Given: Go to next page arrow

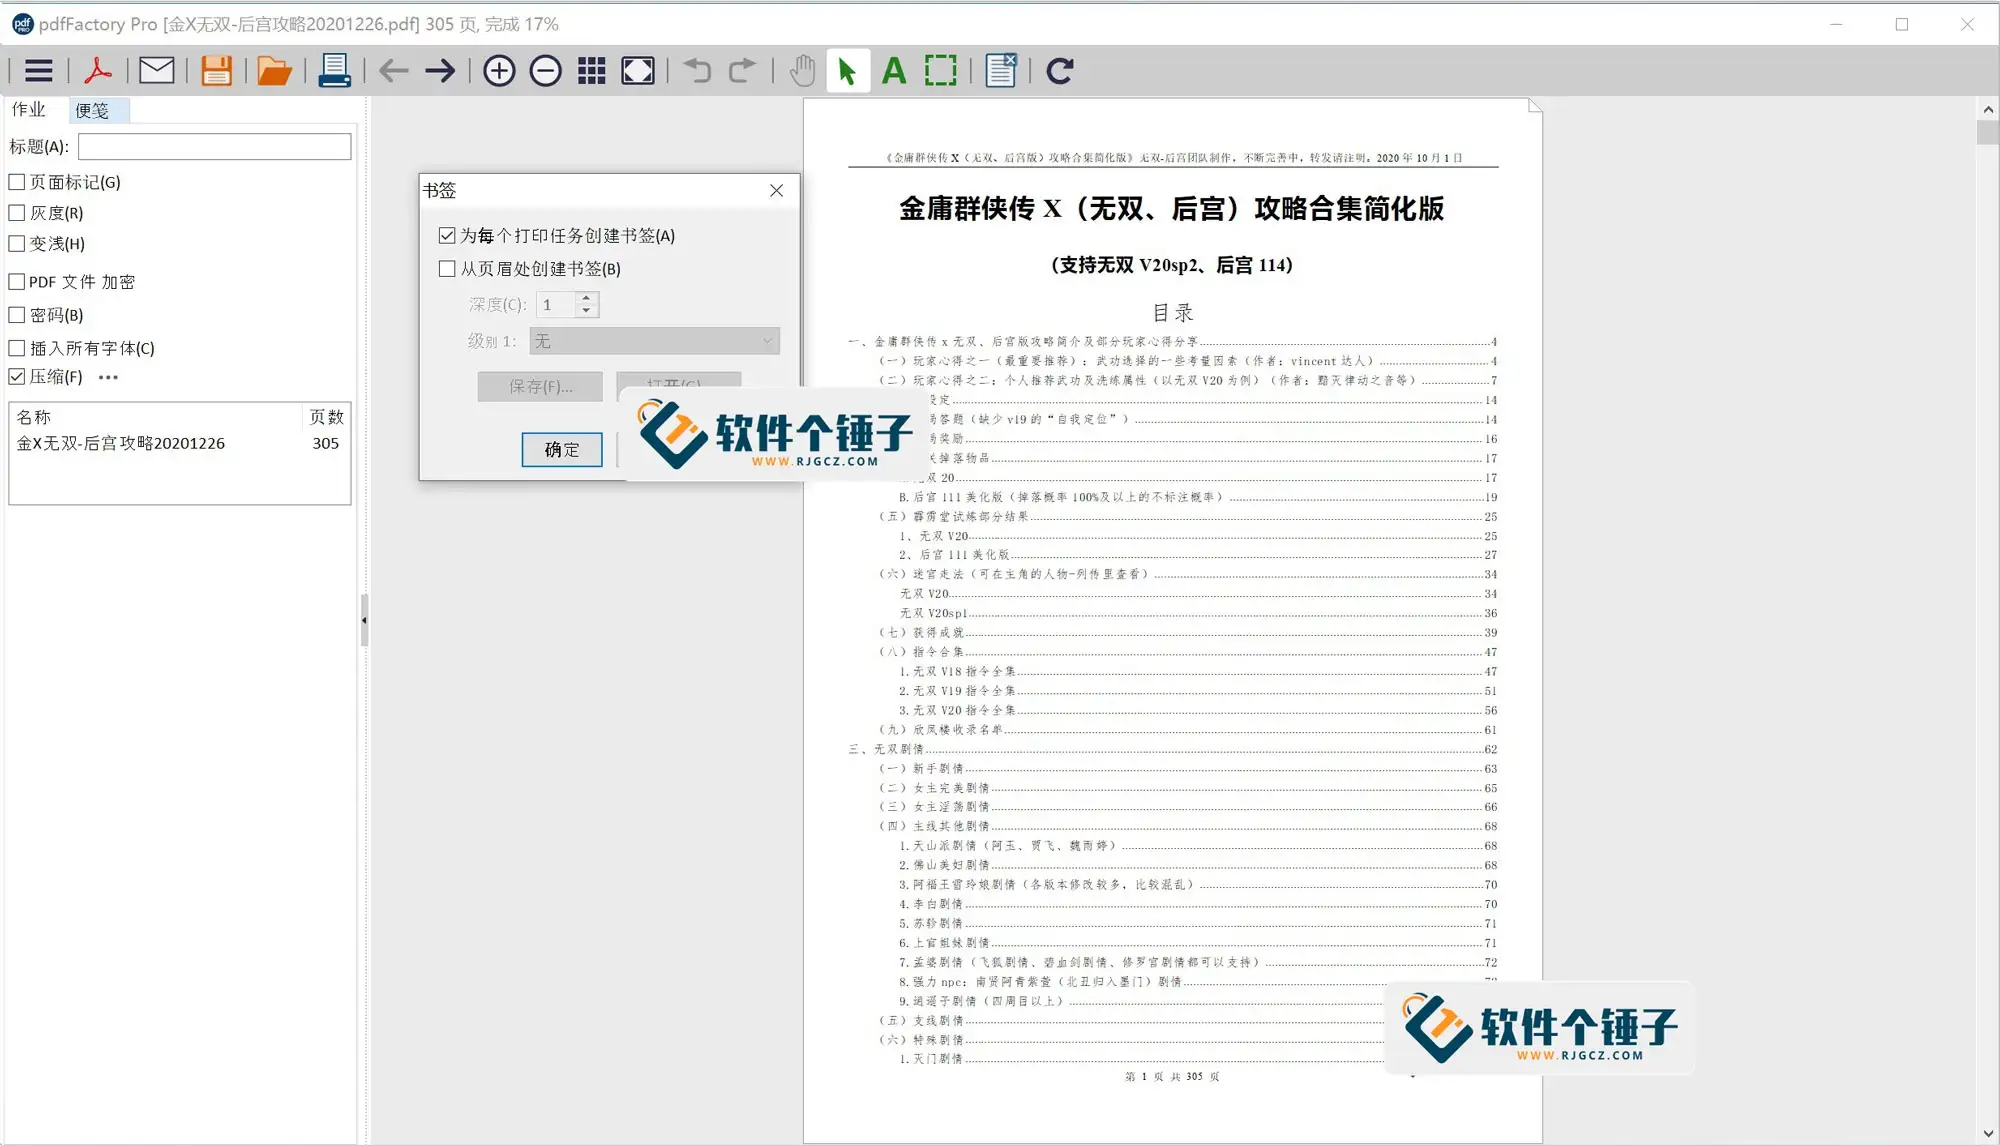Looking at the screenshot, I should 440,71.
